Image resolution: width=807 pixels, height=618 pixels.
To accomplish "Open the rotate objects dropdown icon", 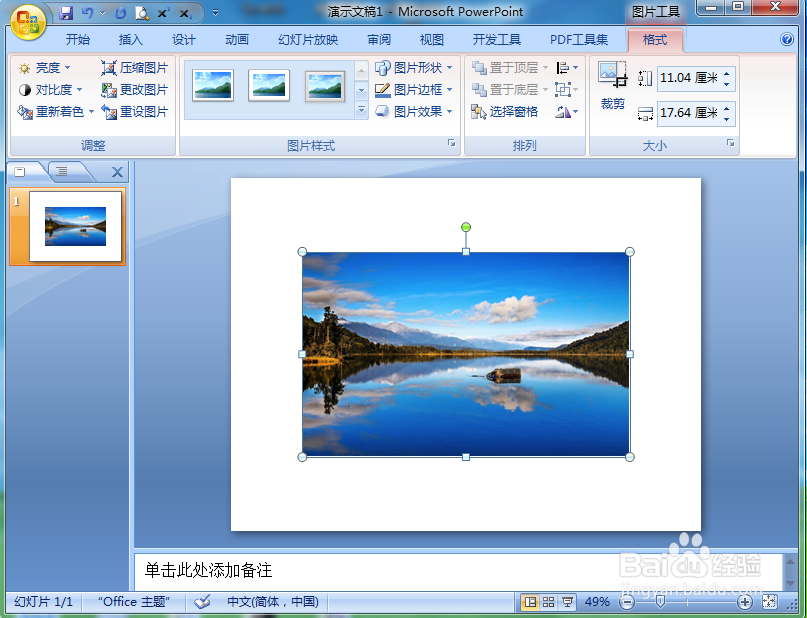I will pyautogui.click(x=567, y=112).
